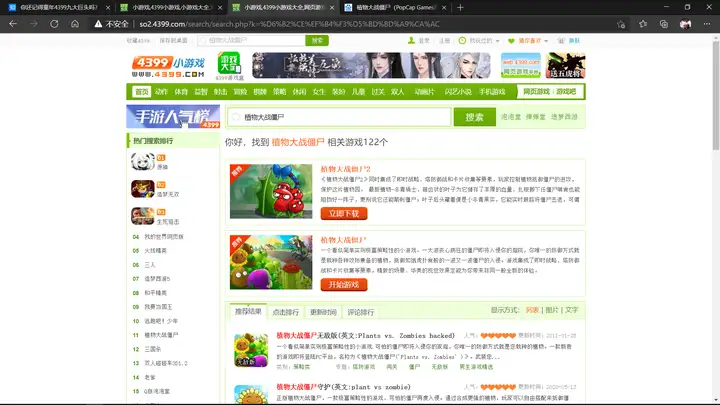Open a new browser tab with plus
Image resolution: width=720 pixels, height=405 pixels.
460,7
